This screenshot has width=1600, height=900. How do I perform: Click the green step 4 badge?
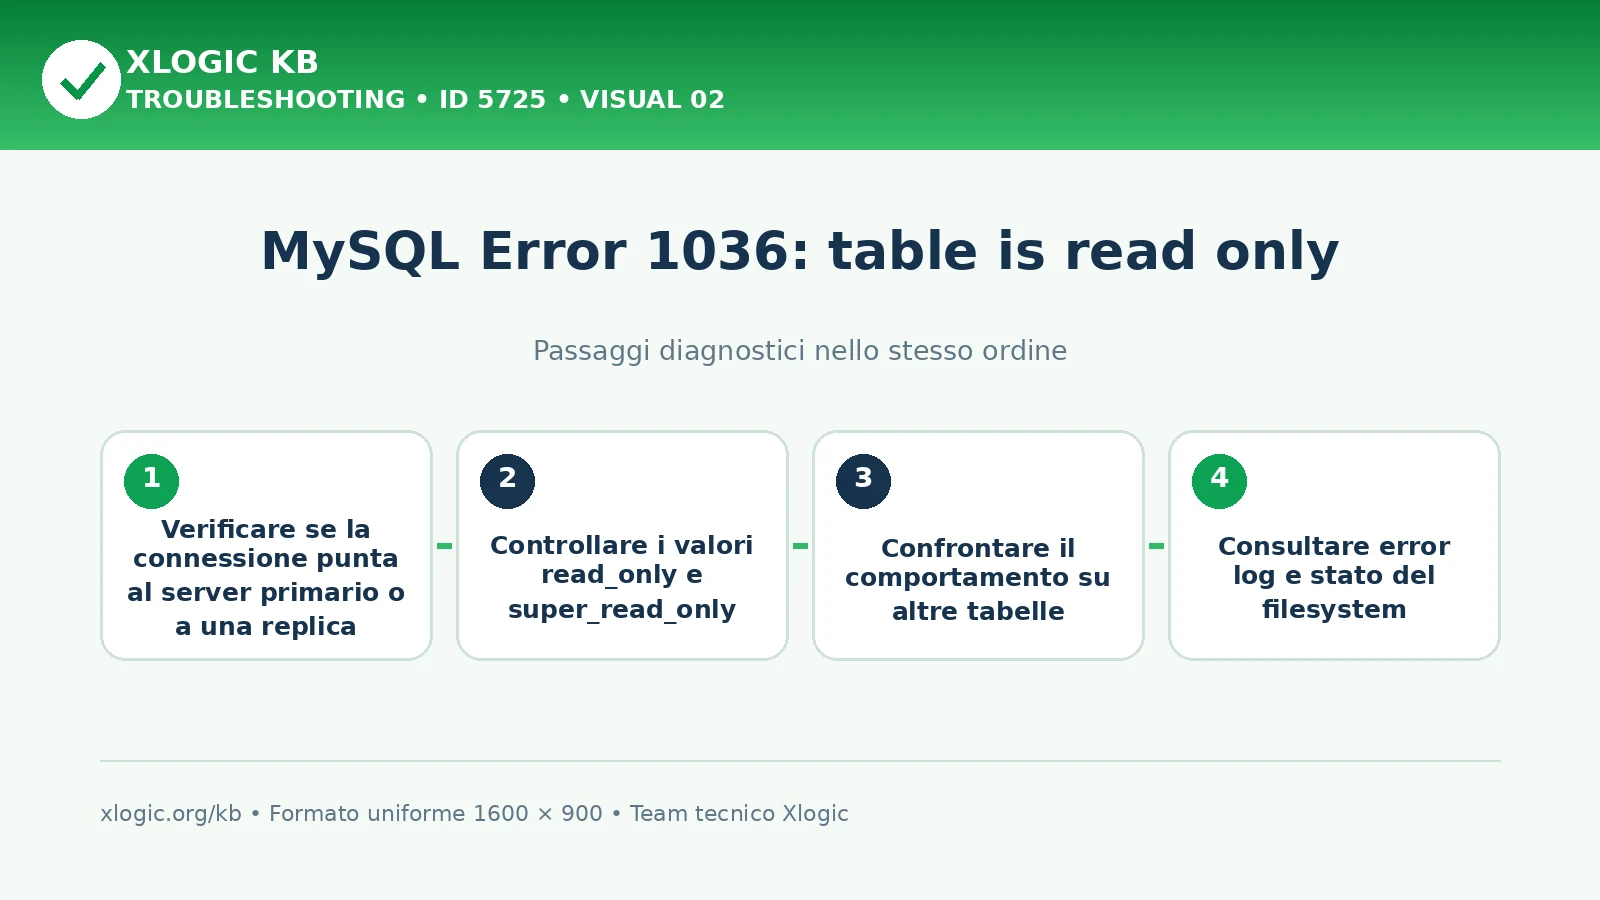(1219, 481)
